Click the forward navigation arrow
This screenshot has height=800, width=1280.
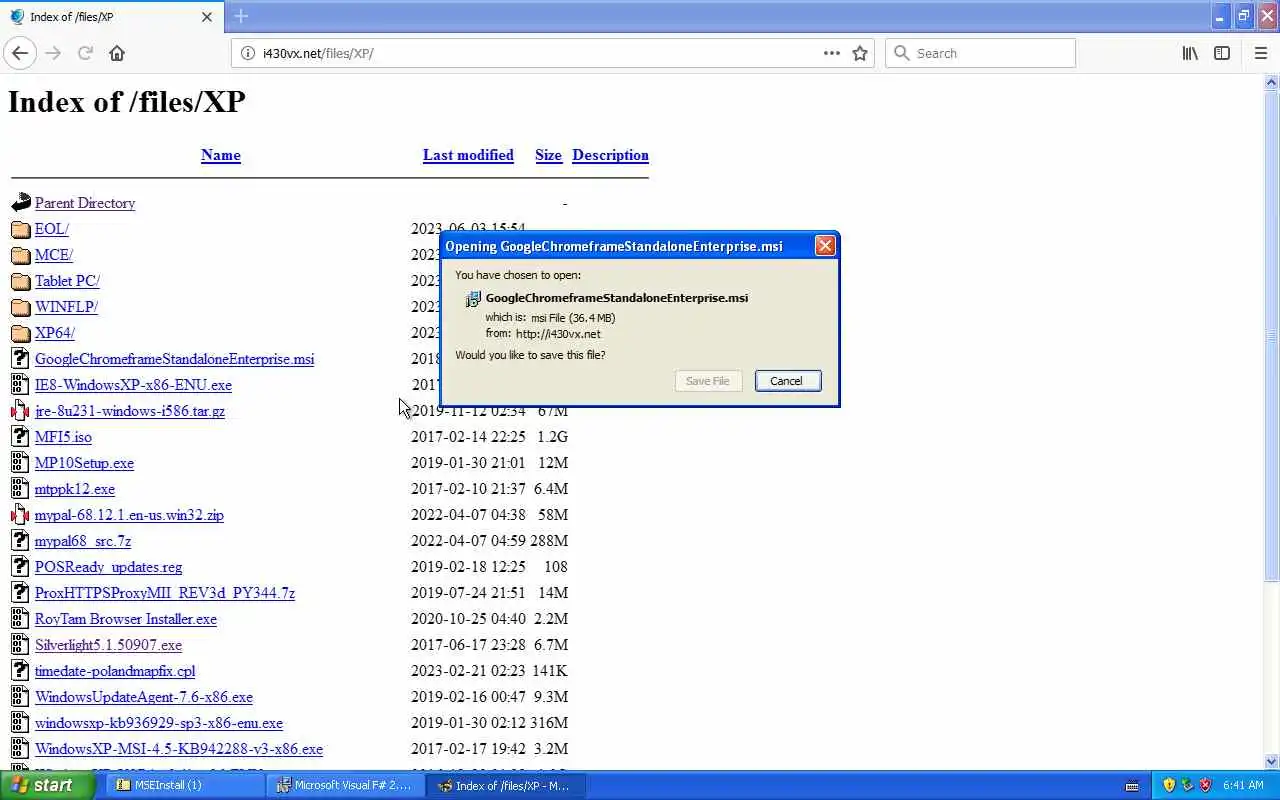[x=53, y=53]
